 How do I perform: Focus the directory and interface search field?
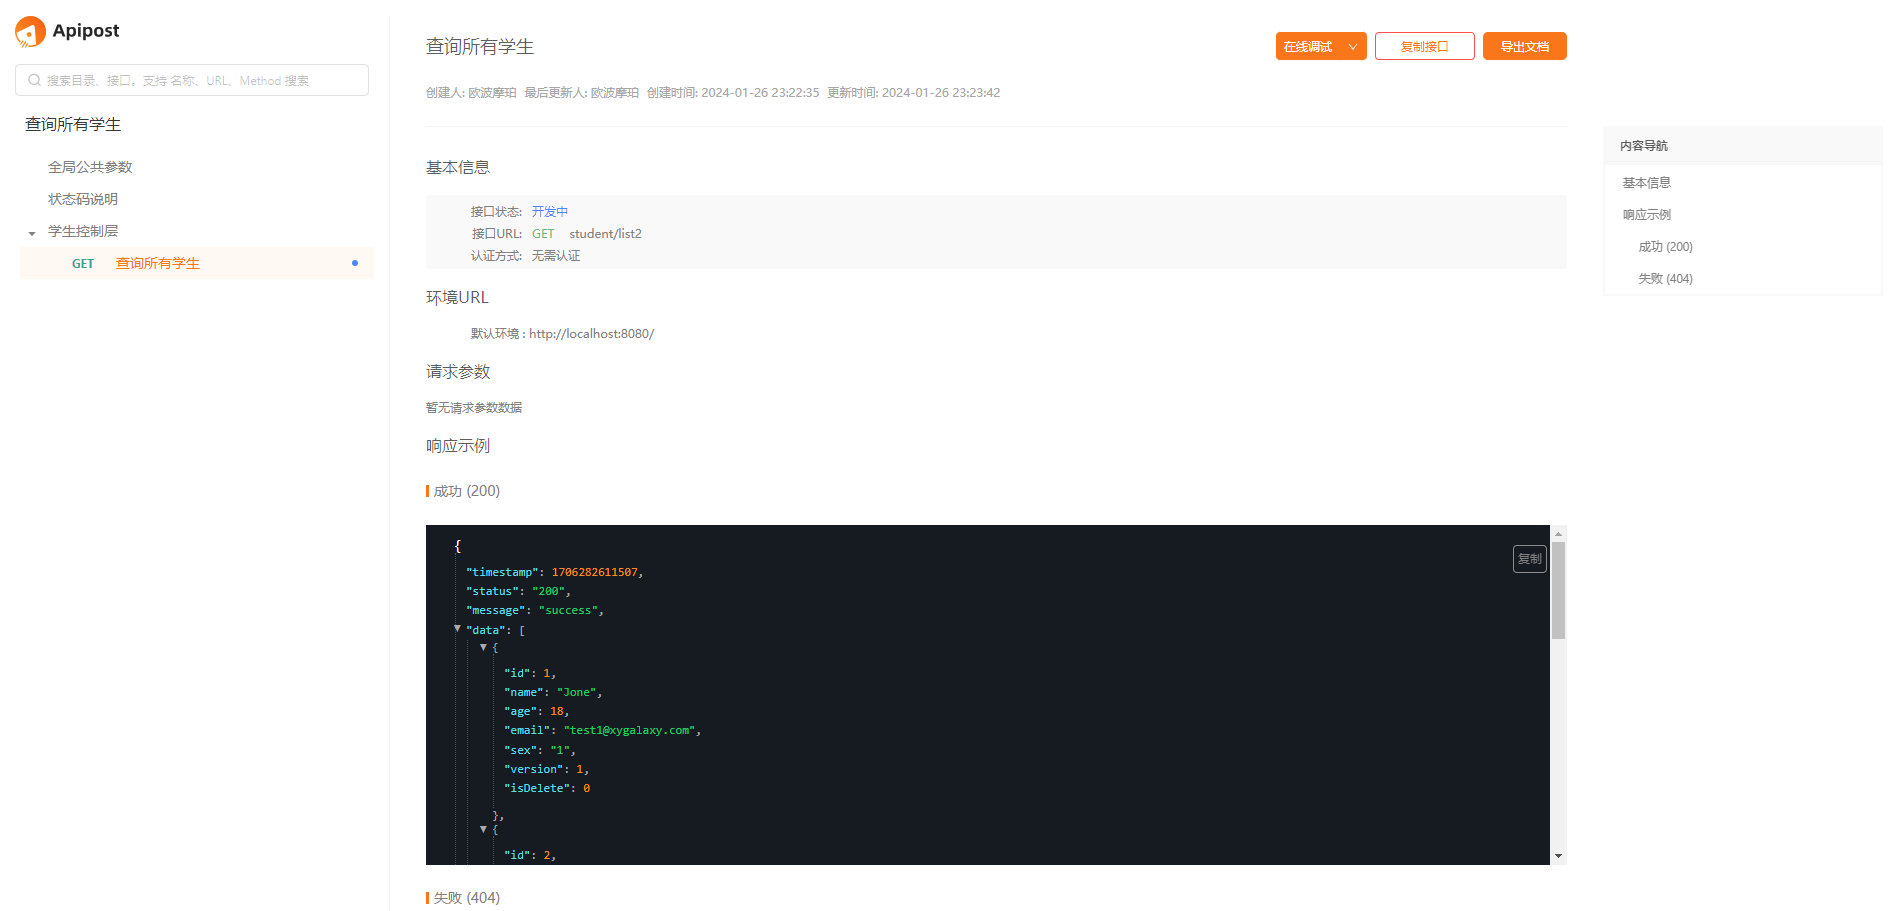(x=200, y=81)
